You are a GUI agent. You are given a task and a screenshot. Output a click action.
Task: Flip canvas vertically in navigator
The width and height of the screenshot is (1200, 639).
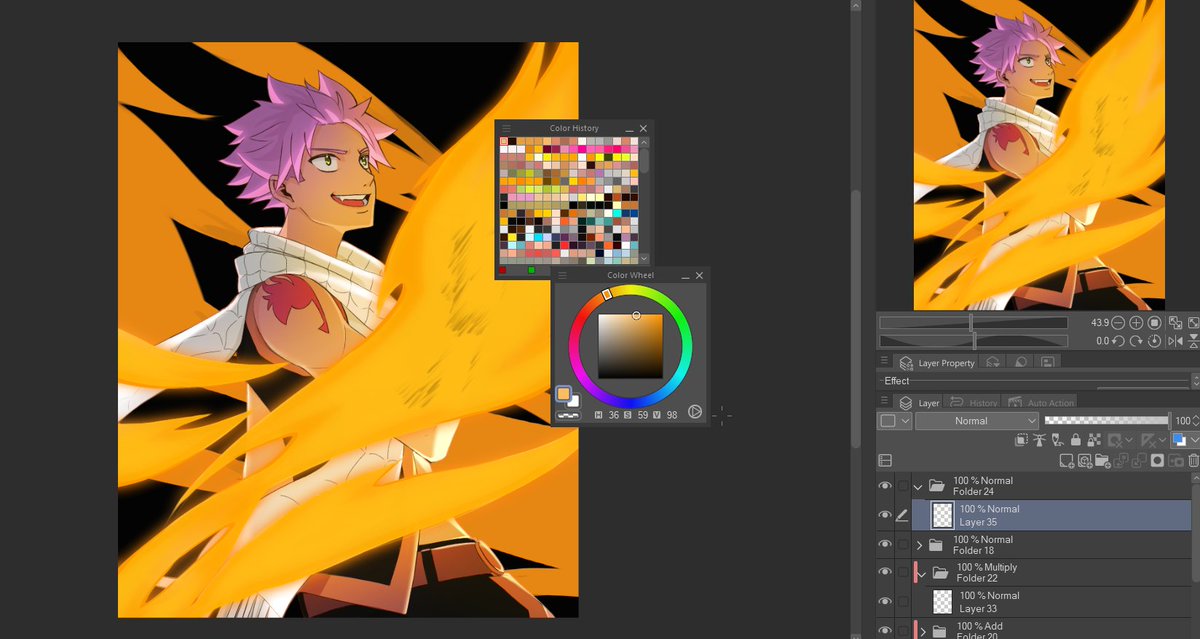pyautogui.click(x=1194, y=341)
